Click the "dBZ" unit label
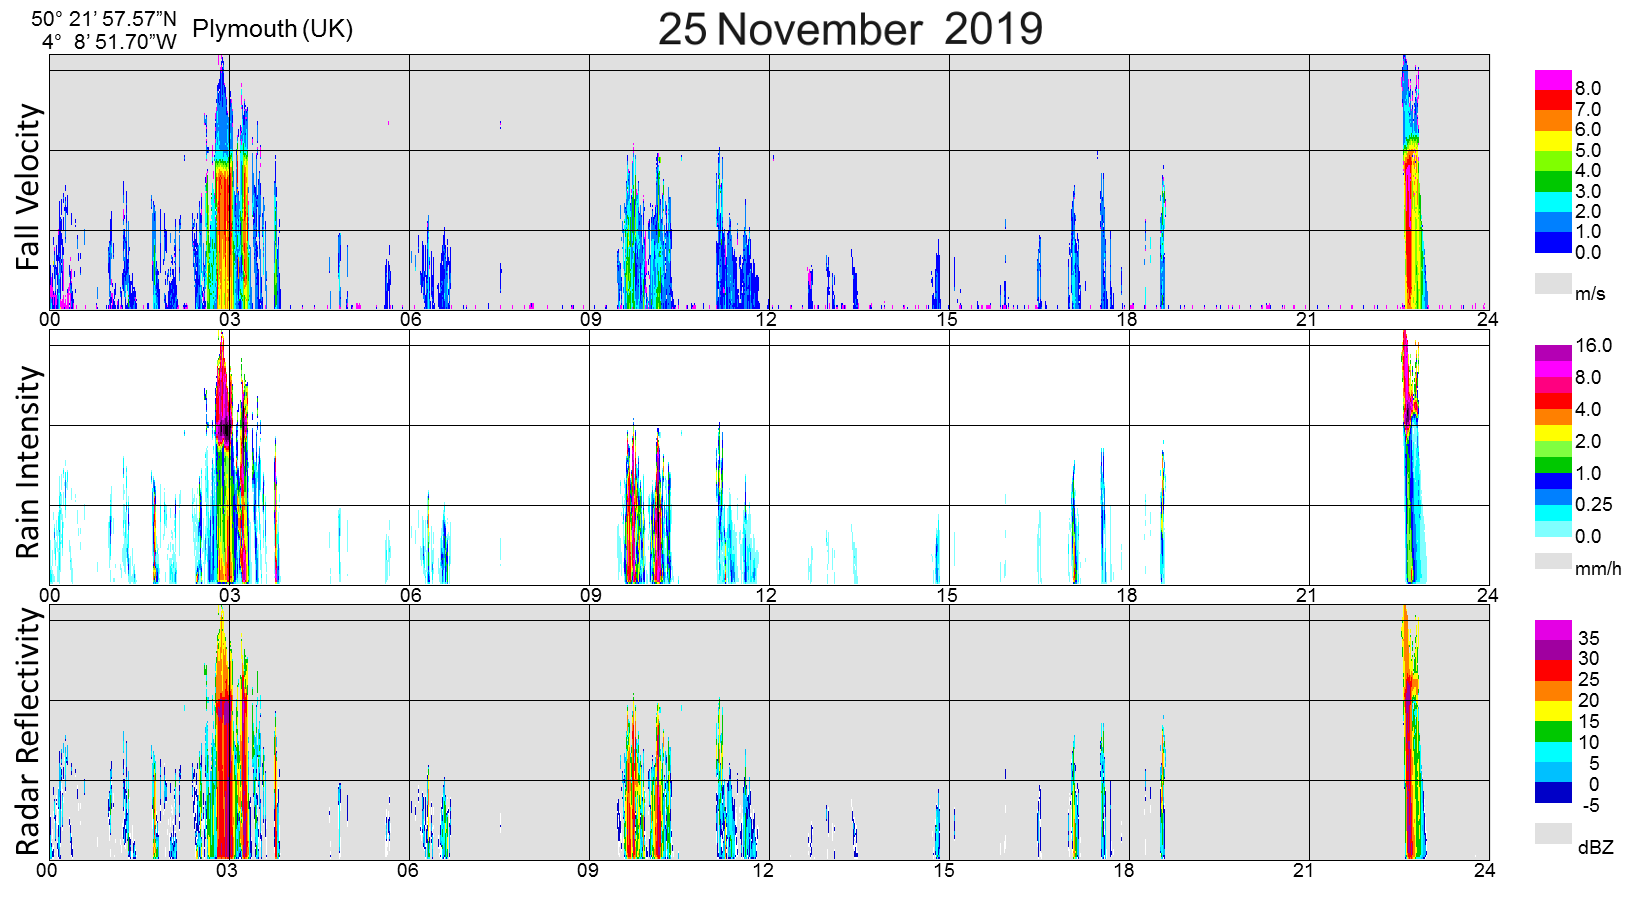Image resolution: width=1640 pixels, height=900 pixels. click(1596, 847)
